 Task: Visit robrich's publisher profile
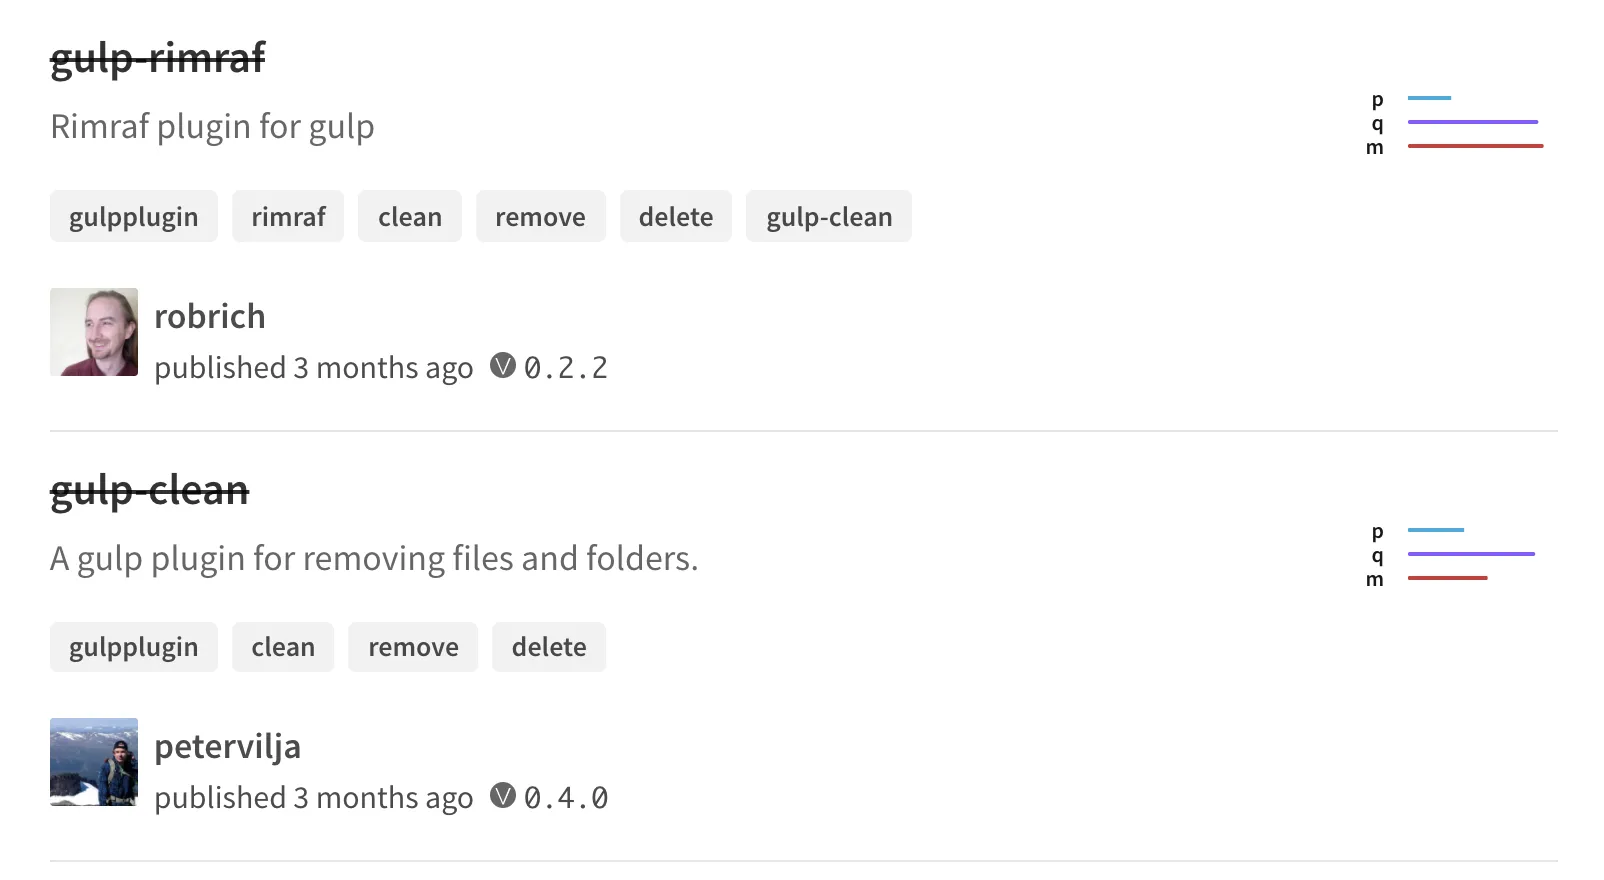[x=209, y=316]
